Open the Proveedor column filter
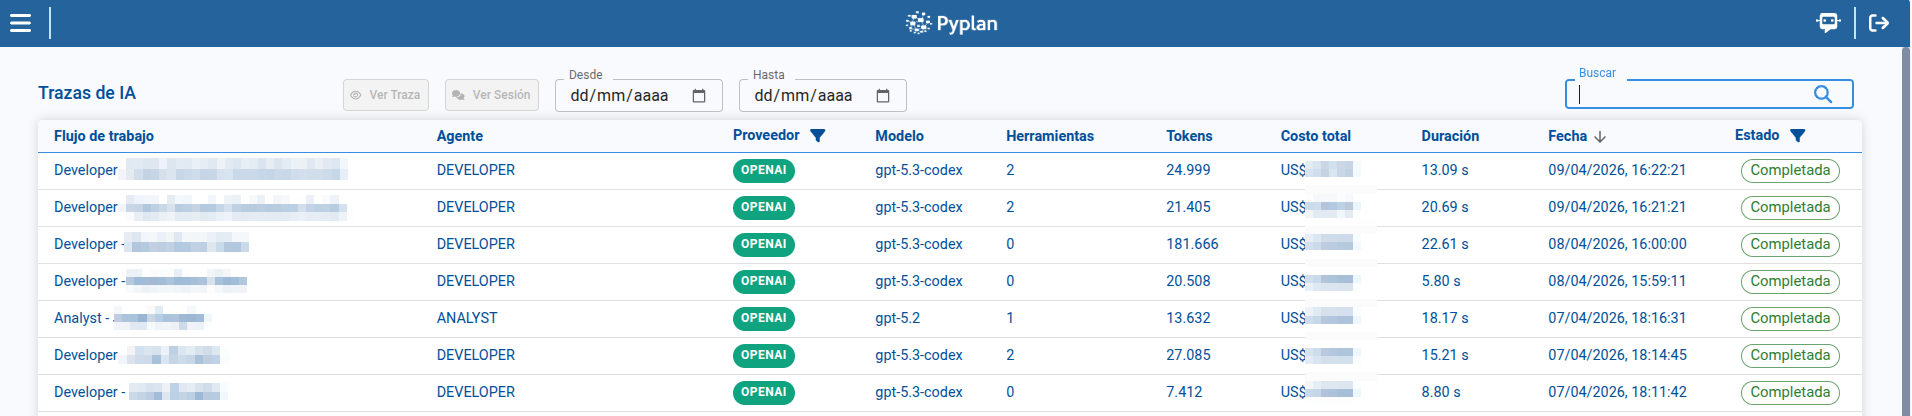 point(818,136)
